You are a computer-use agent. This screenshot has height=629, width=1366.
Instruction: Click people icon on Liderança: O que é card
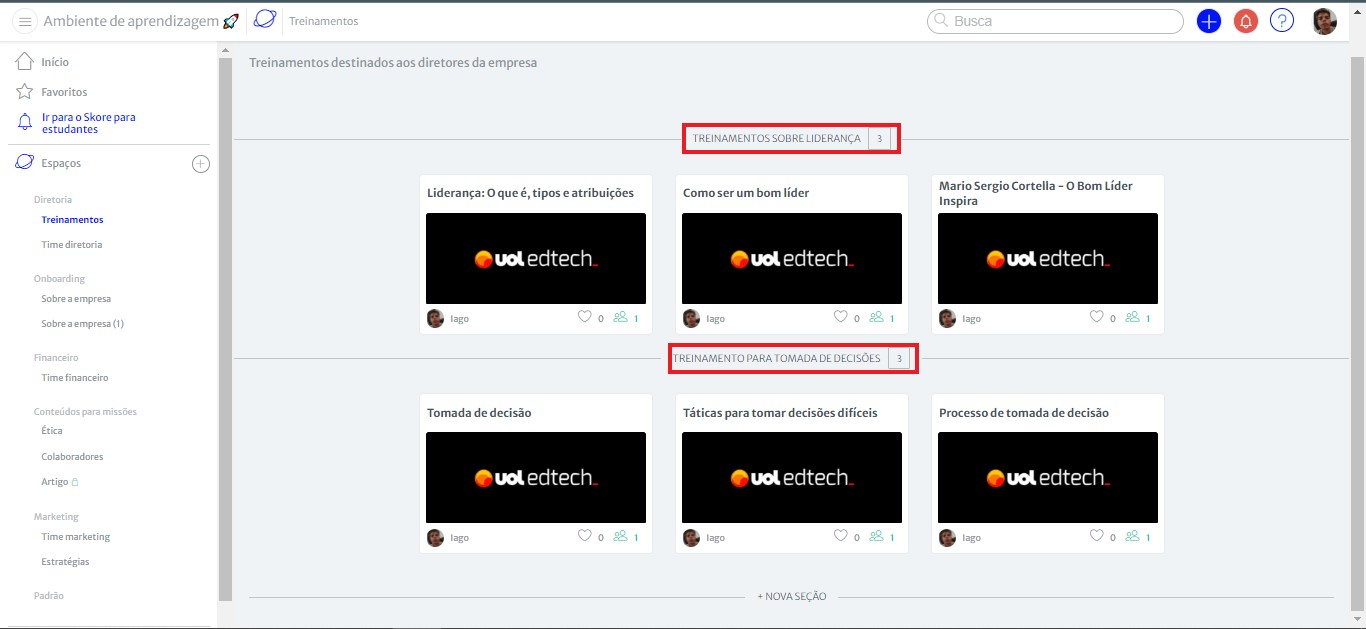[621, 317]
